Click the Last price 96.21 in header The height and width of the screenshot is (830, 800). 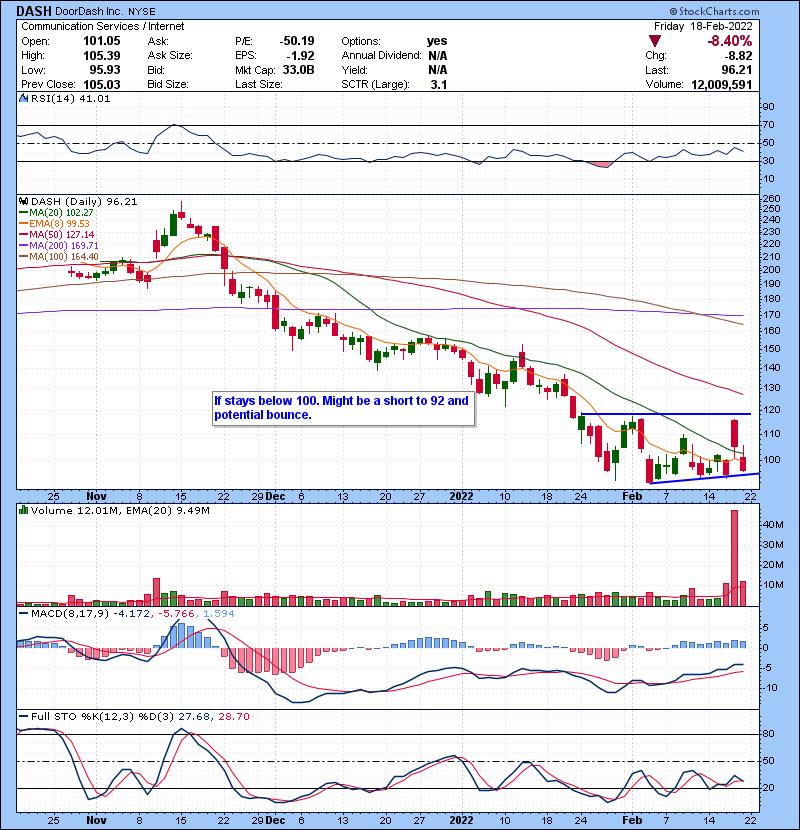click(x=736, y=70)
